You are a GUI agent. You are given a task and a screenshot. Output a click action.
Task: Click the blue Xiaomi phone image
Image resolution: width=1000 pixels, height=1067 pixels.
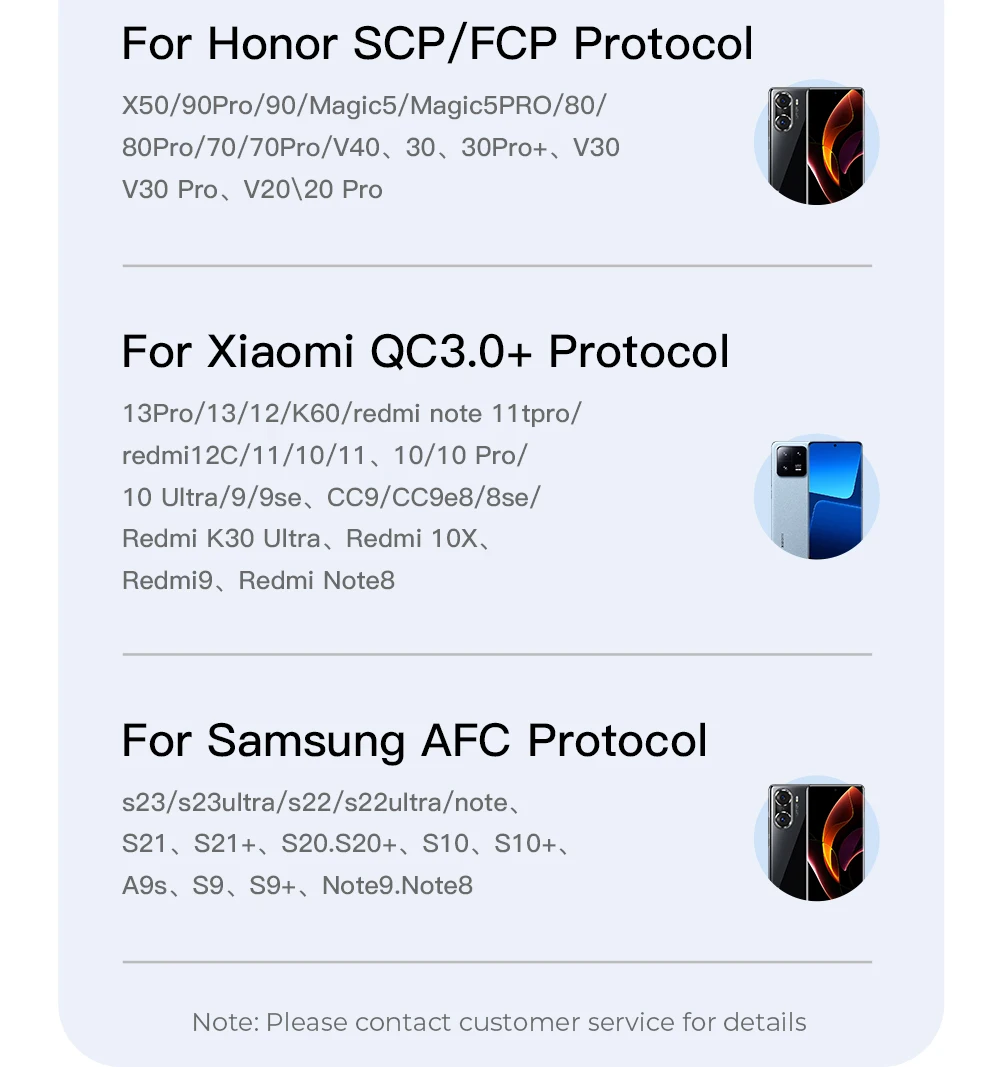tap(816, 498)
